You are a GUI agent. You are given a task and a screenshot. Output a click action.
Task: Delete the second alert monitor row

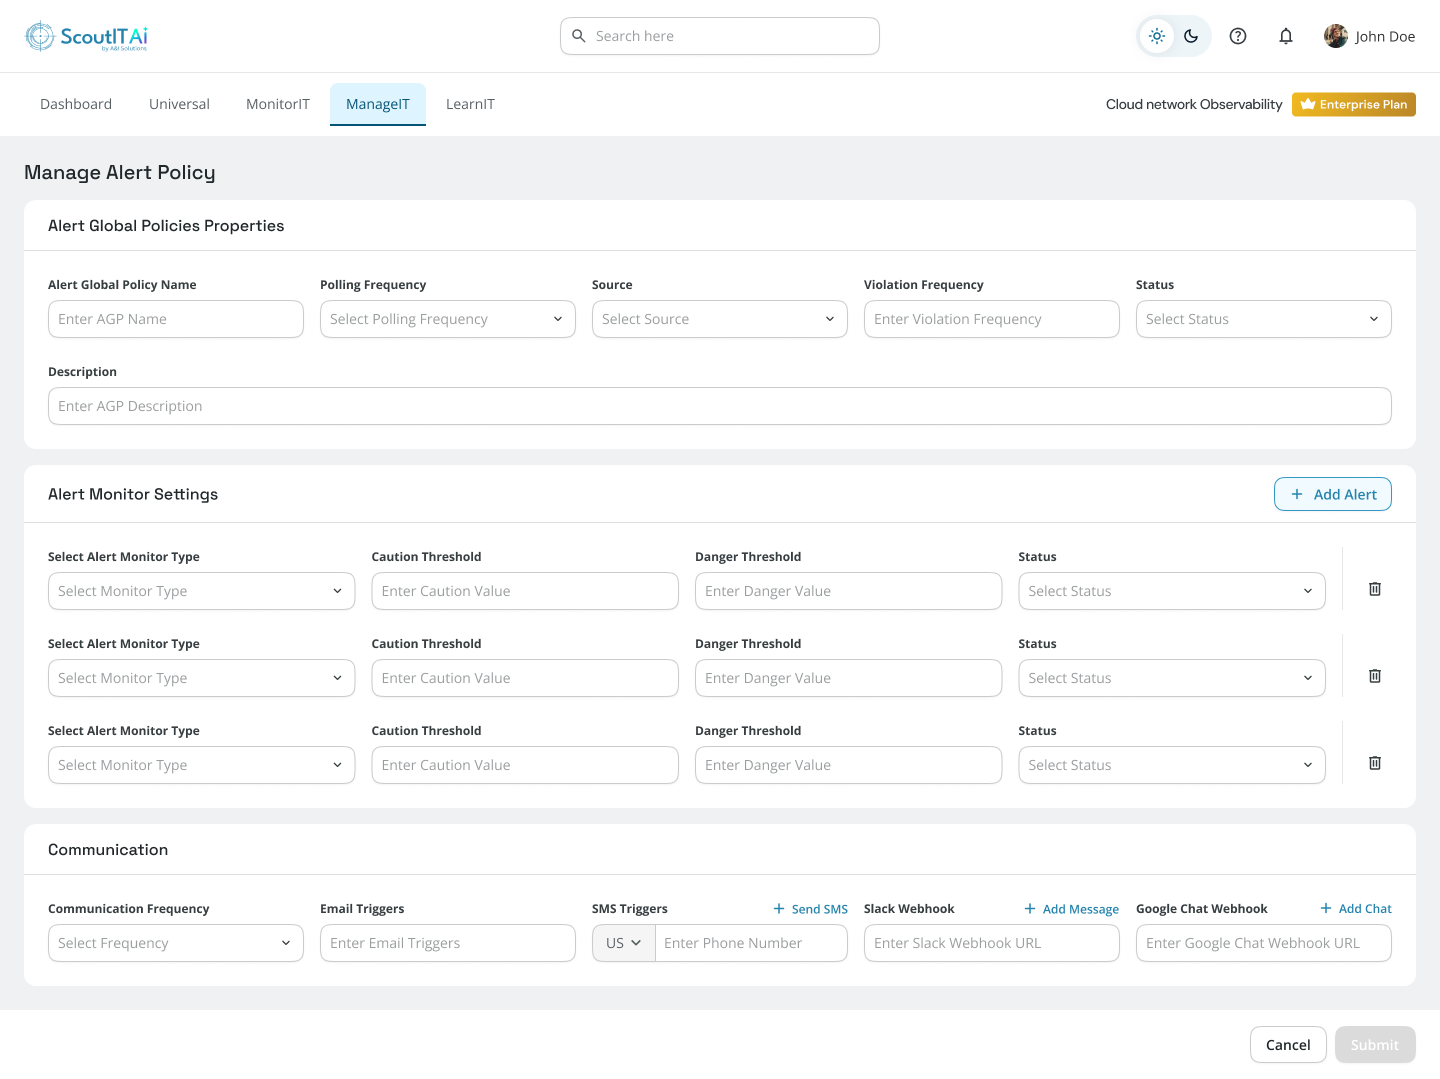pos(1375,676)
